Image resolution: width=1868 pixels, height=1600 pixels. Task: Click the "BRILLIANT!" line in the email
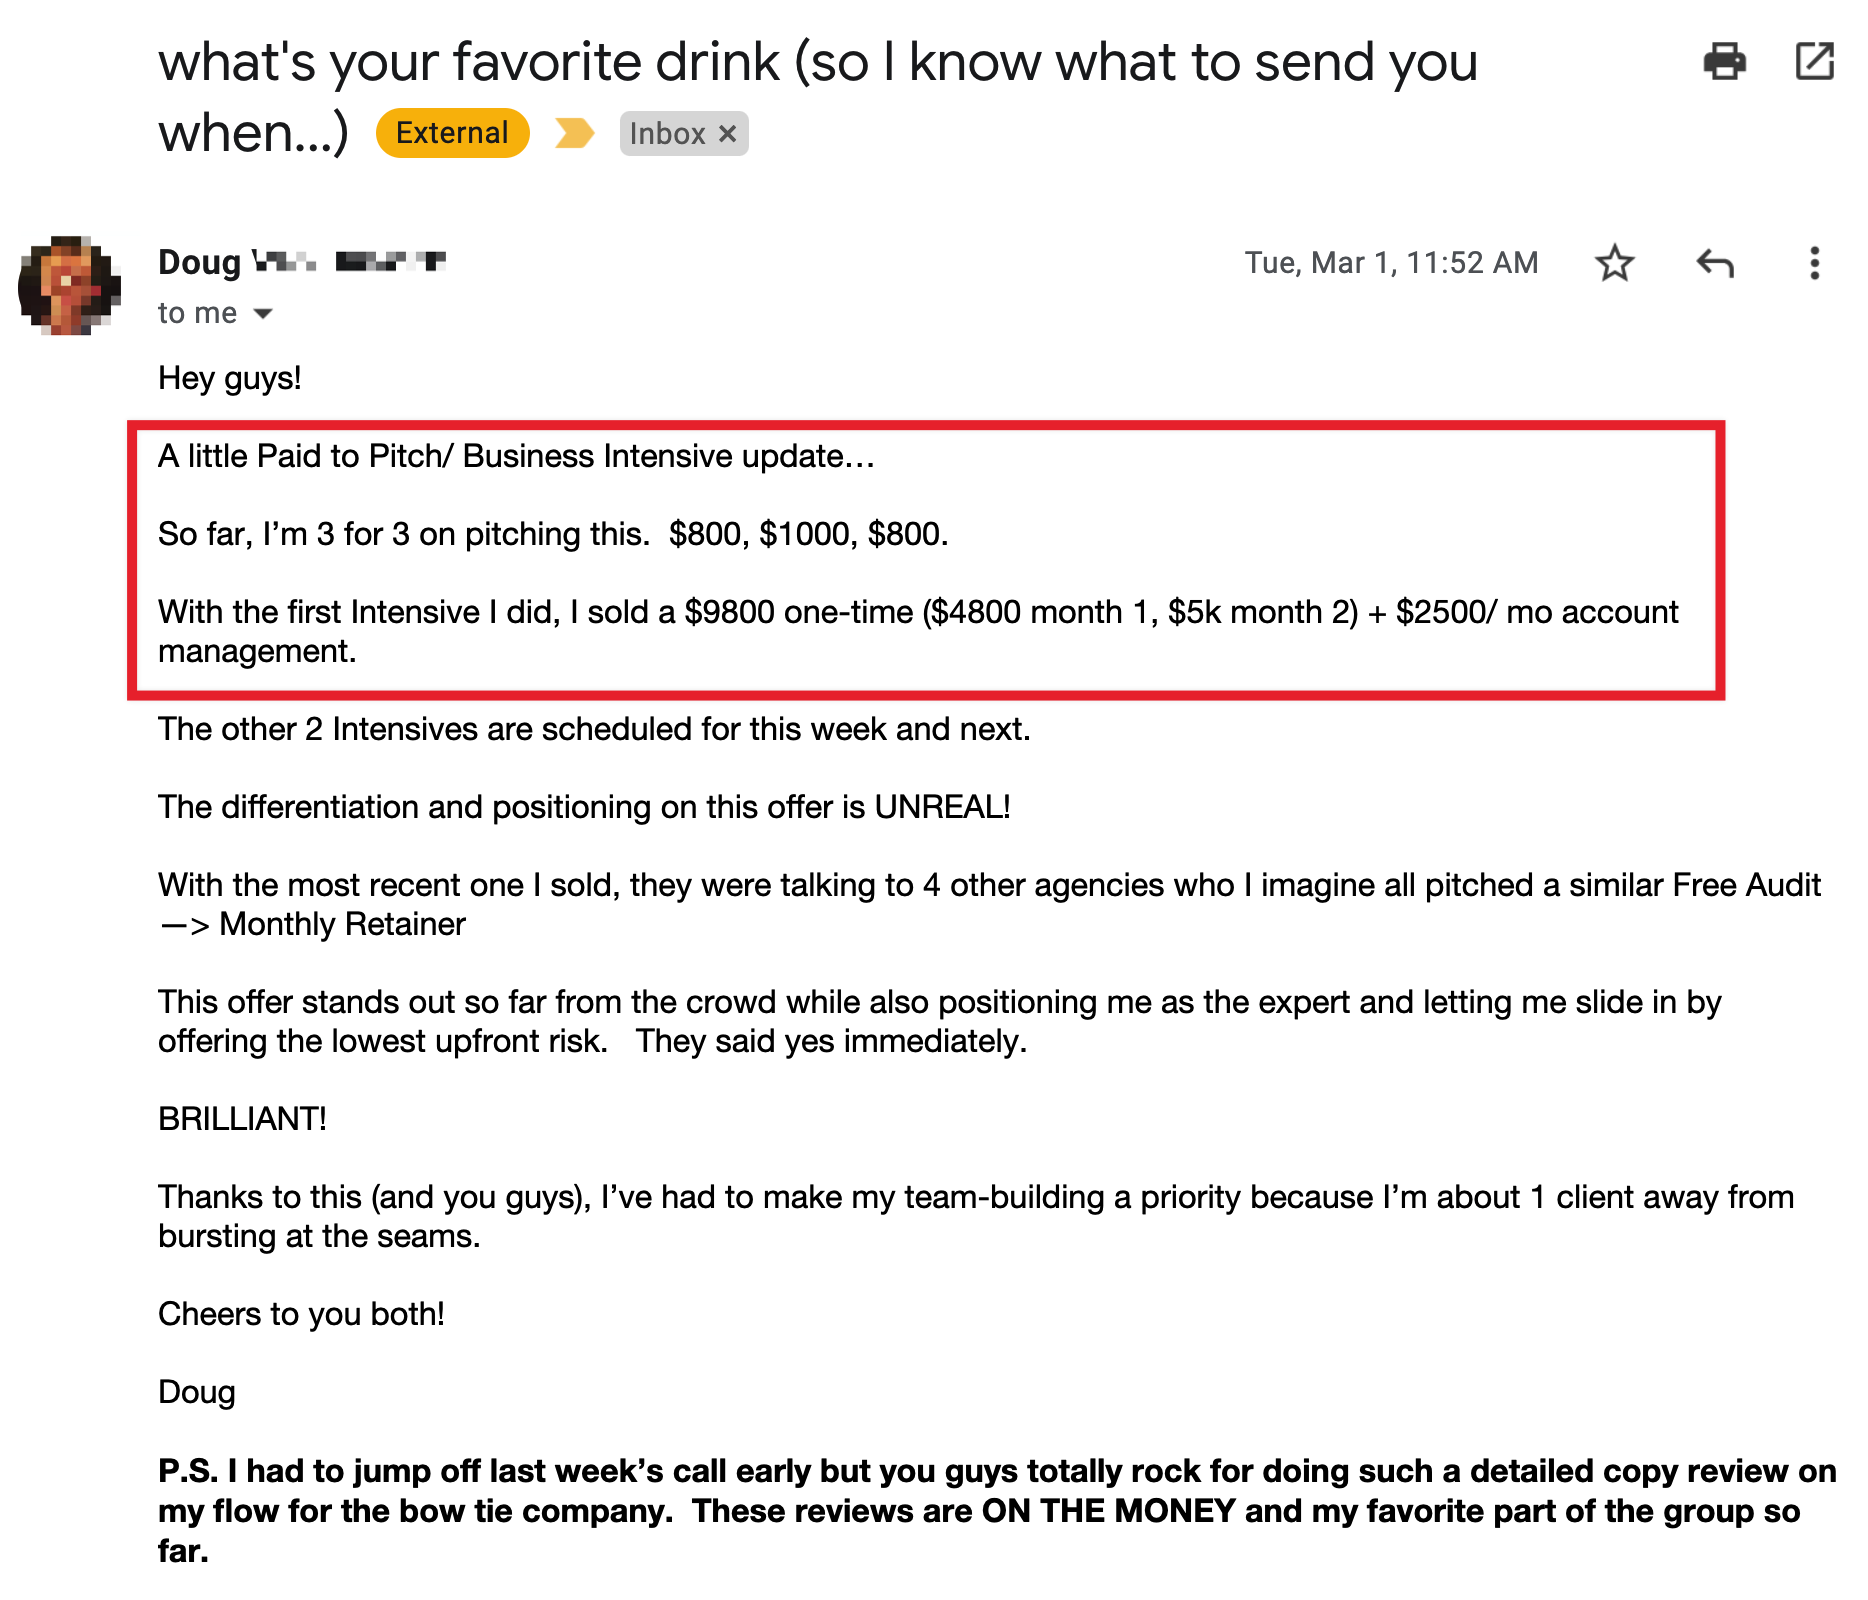[x=242, y=1119]
